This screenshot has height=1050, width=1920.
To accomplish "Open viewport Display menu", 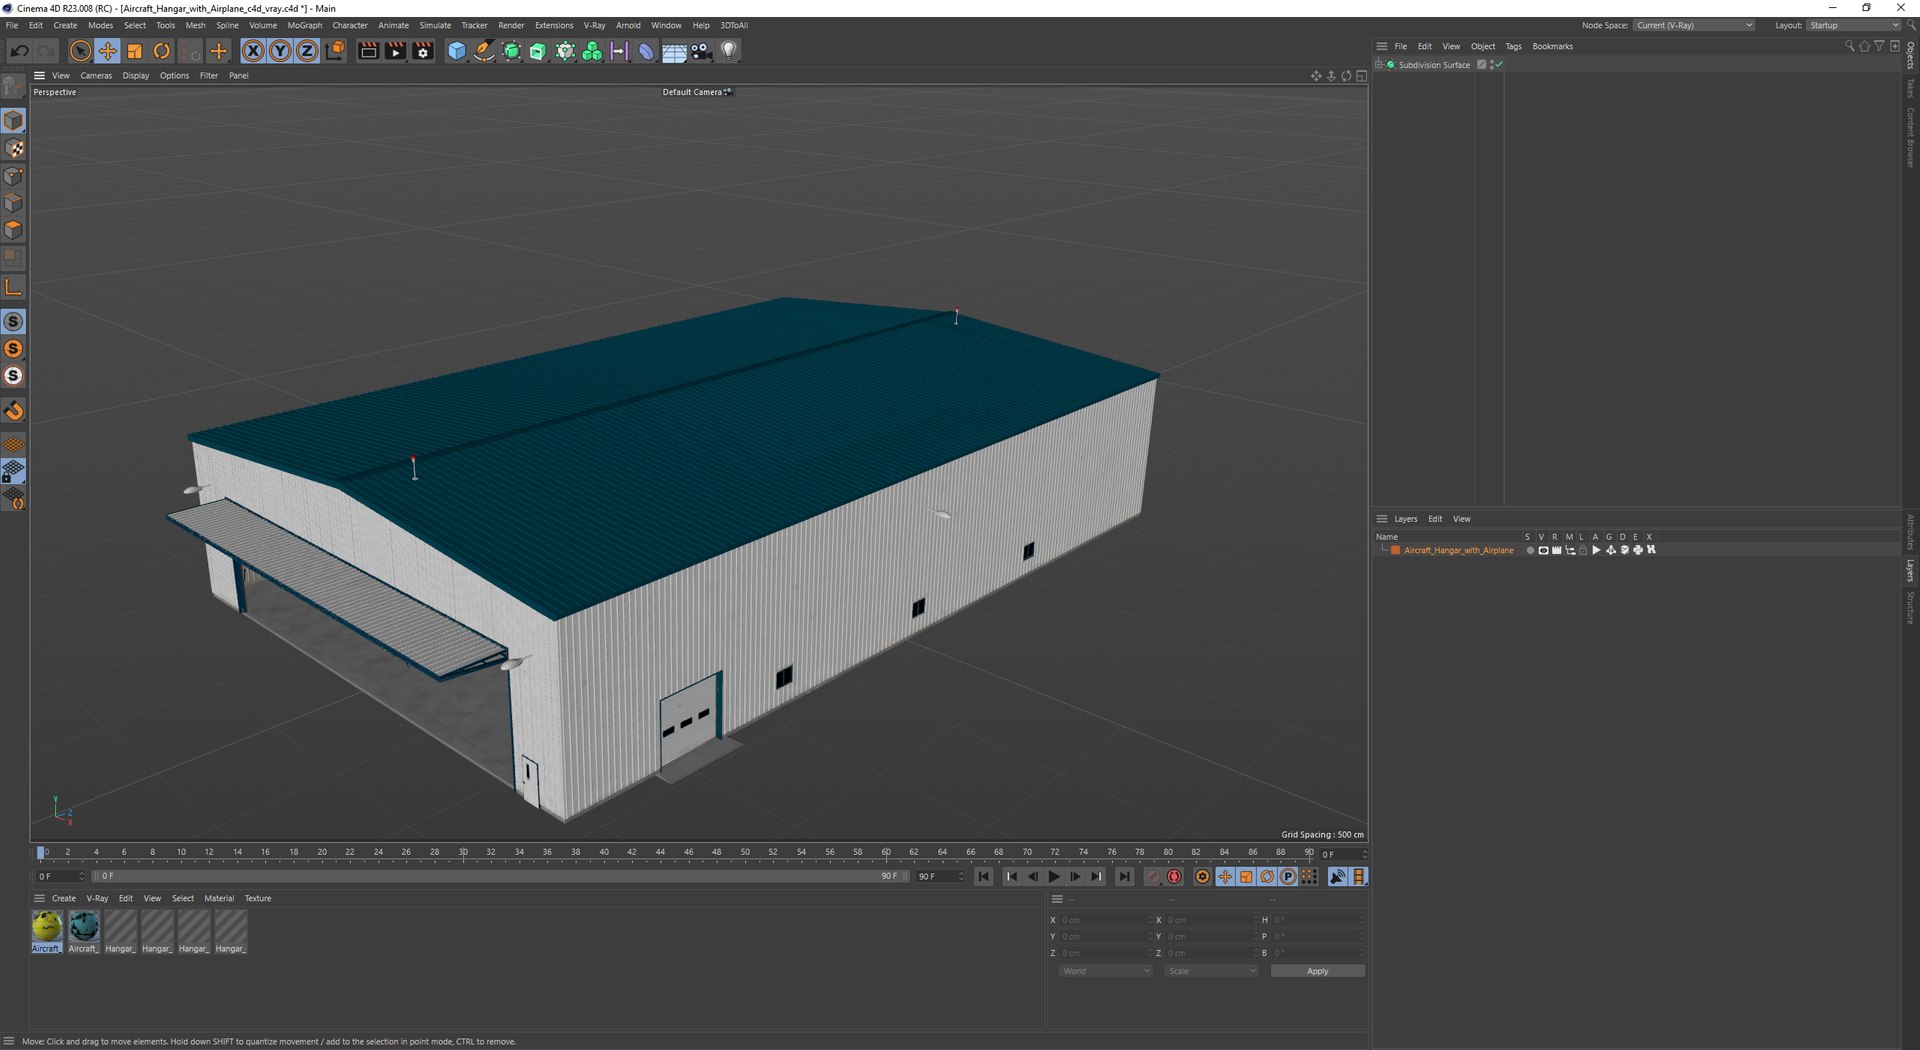I will [136, 76].
